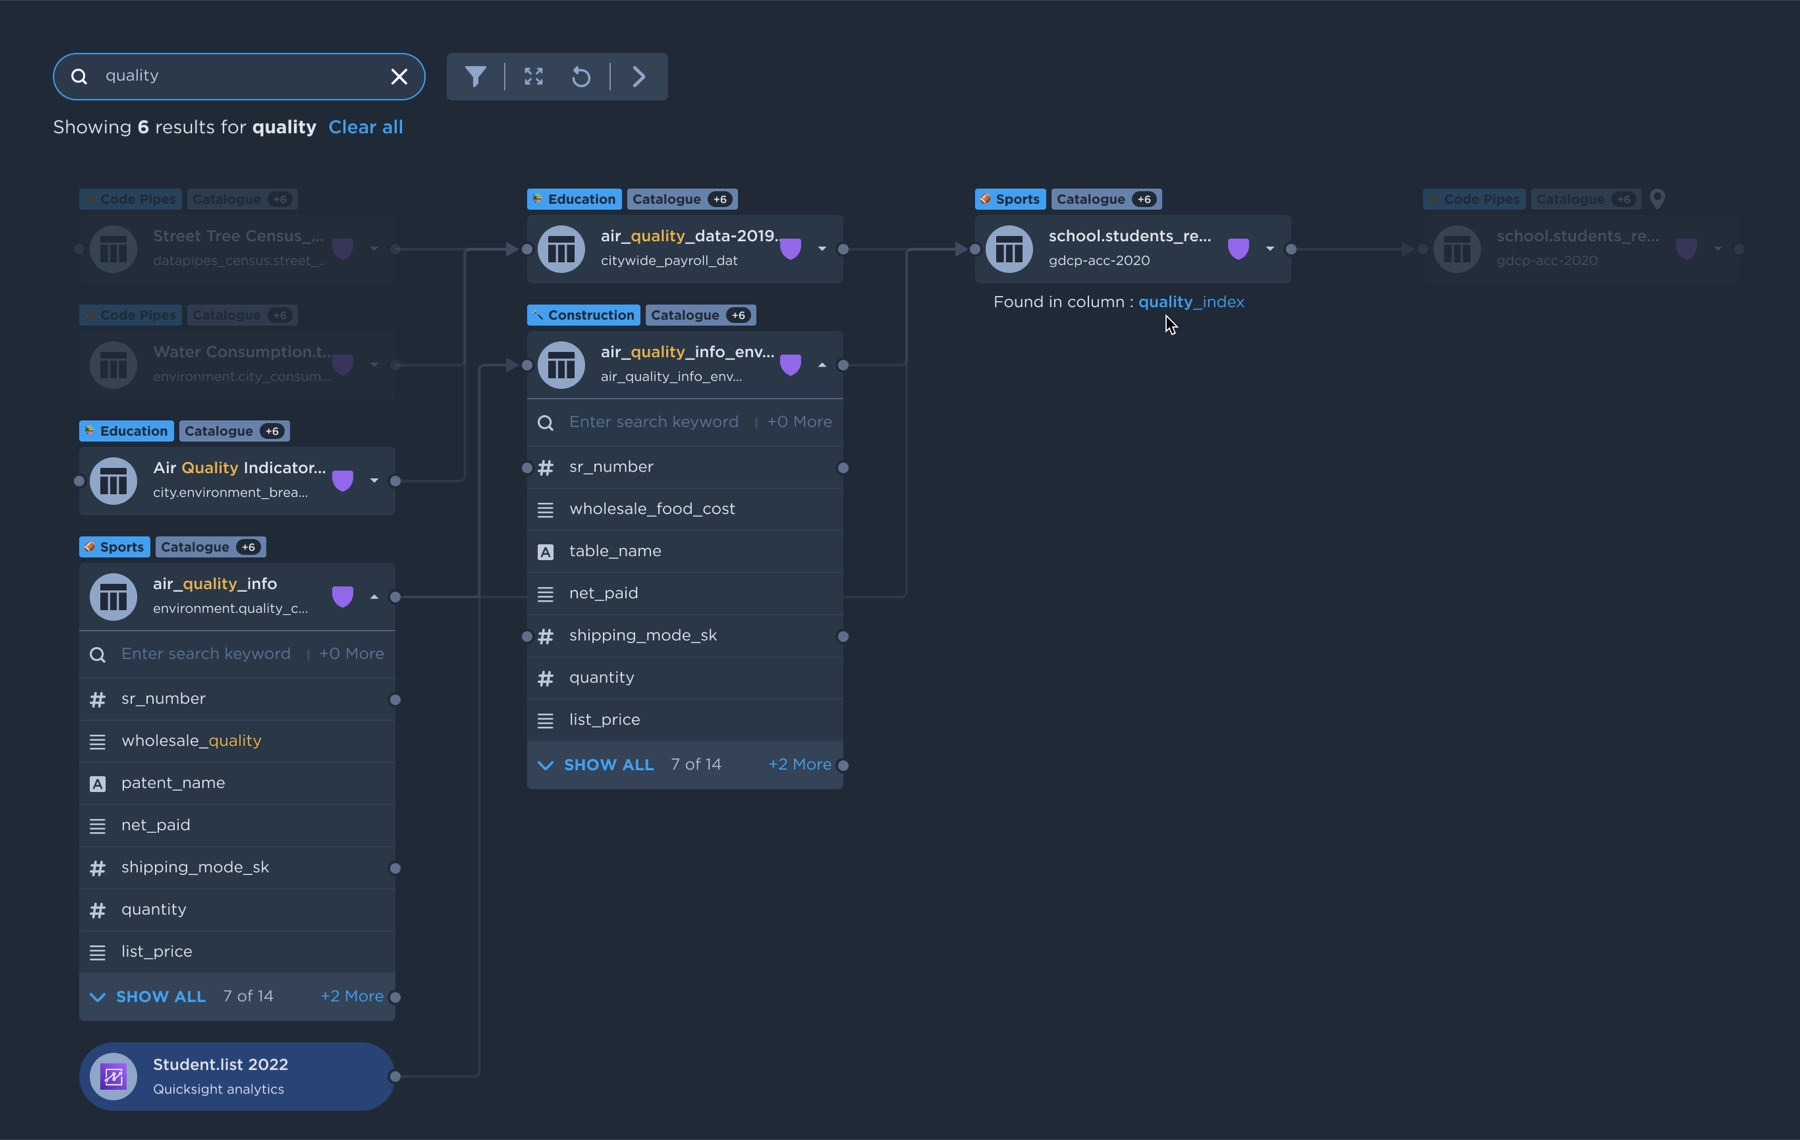Click the location pin icon near faded node
The width and height of the screenshot is (1800, 1140).
1657,199
